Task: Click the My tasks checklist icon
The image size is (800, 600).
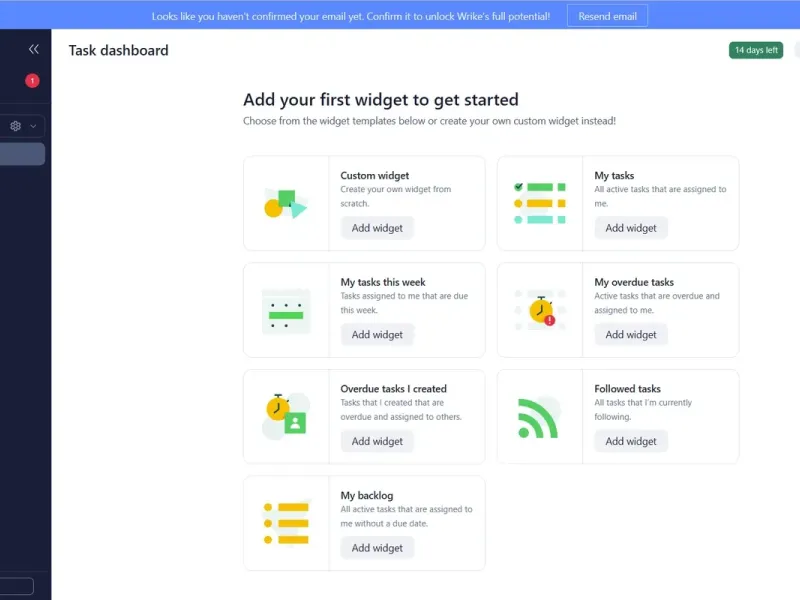Action: (x=539, y=203)
